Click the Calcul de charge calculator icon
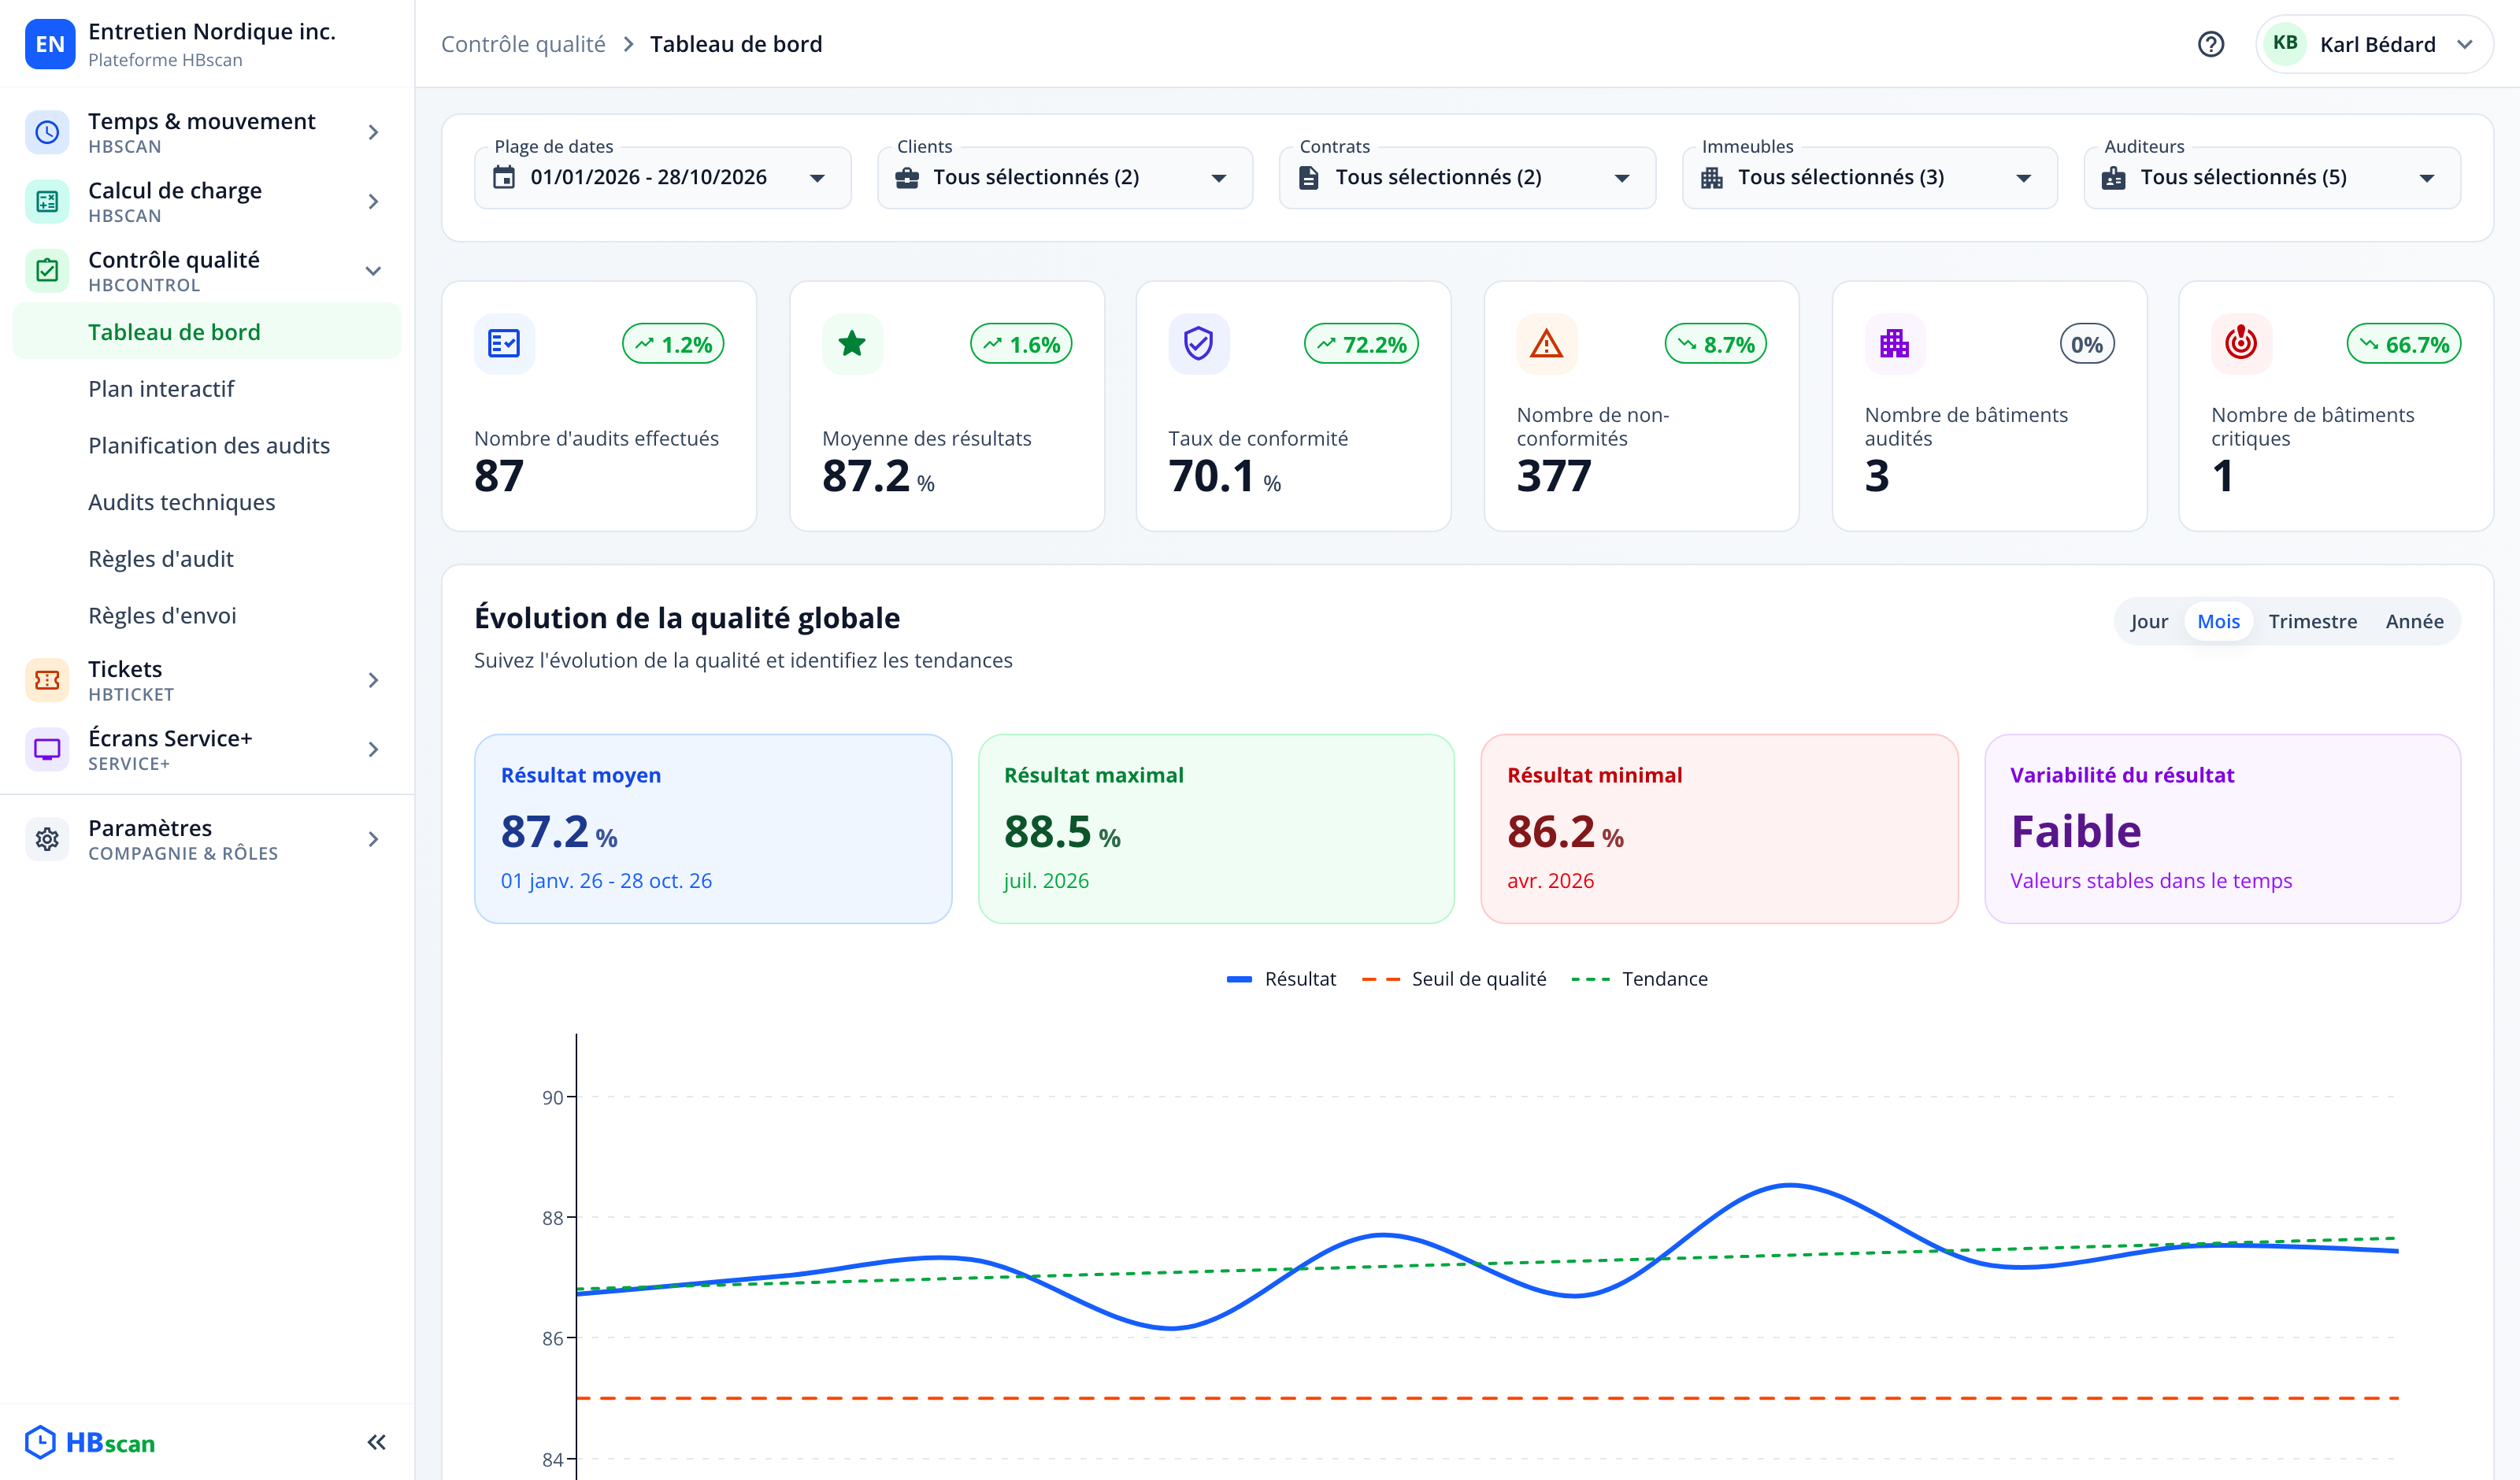This screenshot has width=2520, height=1480. click(47, 201)
